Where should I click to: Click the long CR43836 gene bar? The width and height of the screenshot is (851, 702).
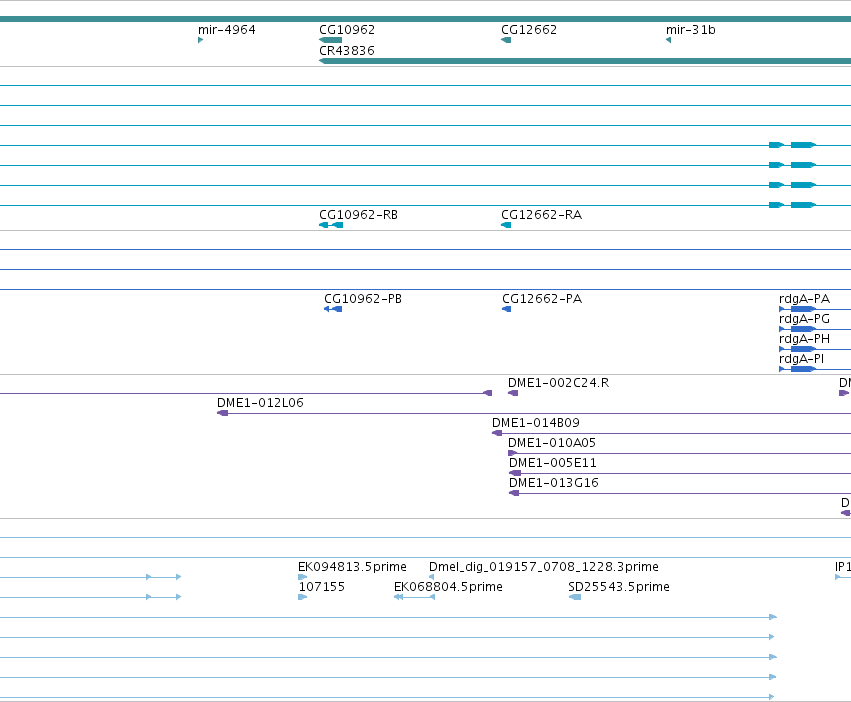[585, 61]
